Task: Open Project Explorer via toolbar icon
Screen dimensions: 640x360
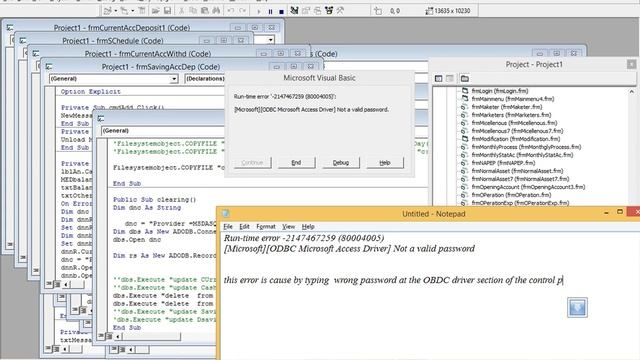Action: (294, 11)
